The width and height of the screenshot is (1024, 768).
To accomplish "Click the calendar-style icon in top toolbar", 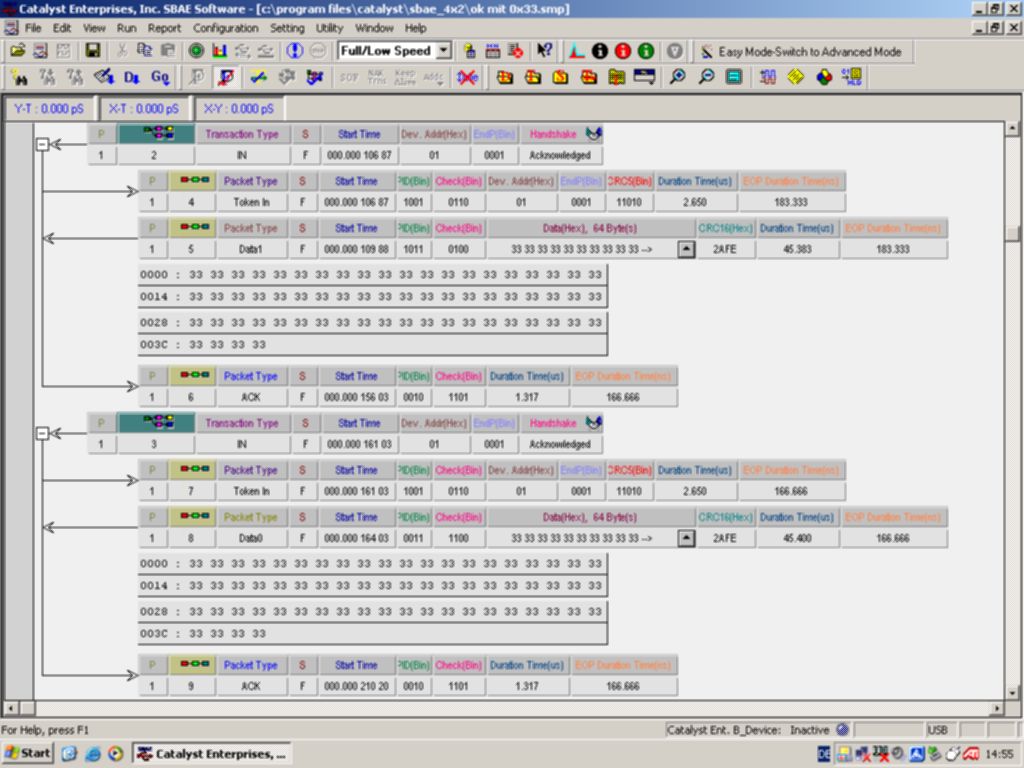I will (x=492, y=50).
